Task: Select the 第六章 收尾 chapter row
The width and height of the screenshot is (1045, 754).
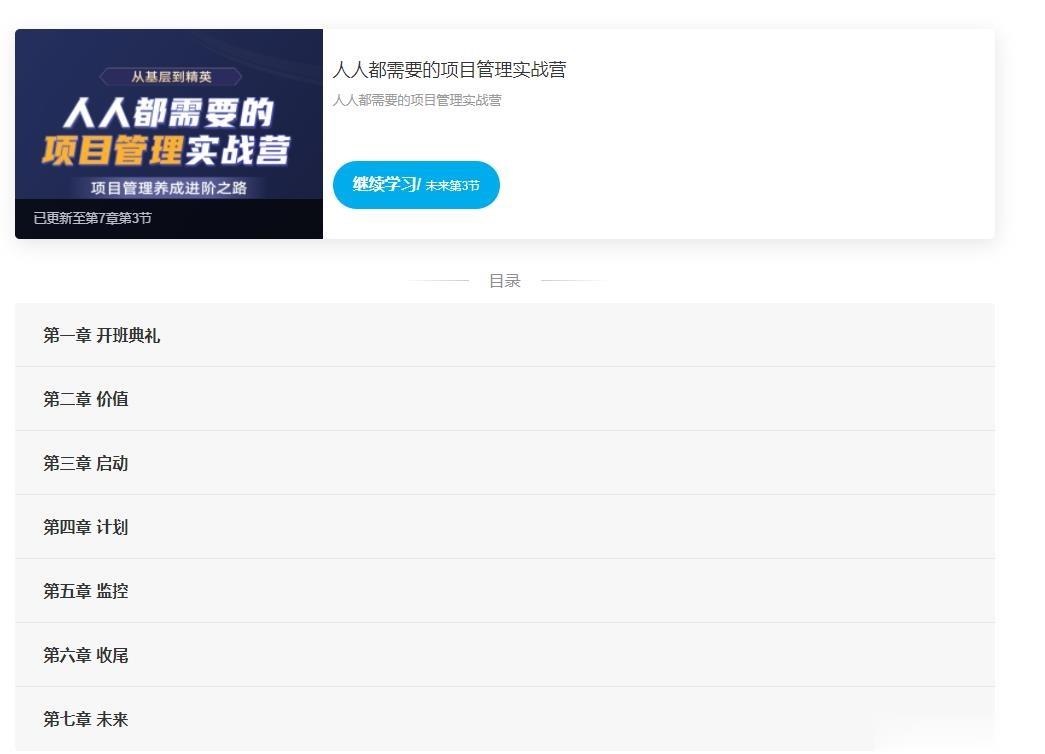Action: click(505, 655)
